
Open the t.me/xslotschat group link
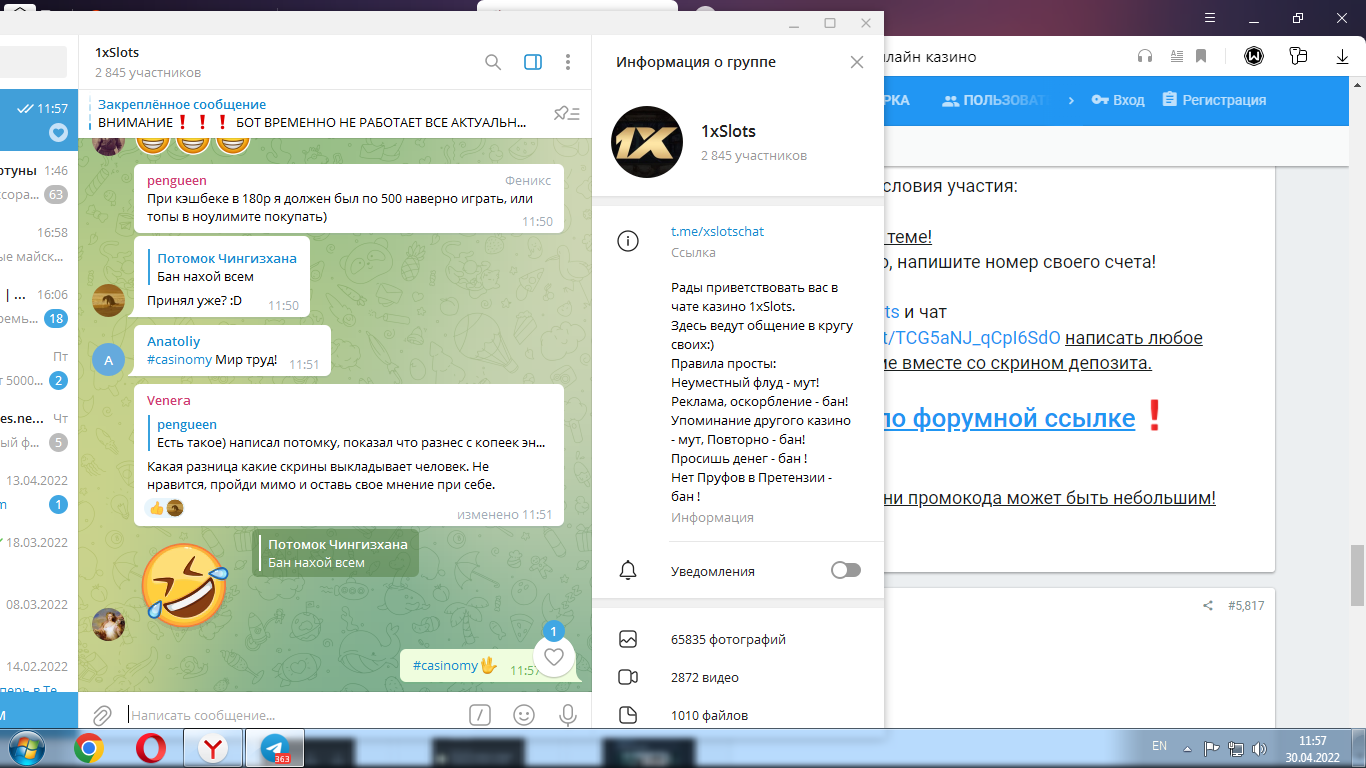coord(717,231)
